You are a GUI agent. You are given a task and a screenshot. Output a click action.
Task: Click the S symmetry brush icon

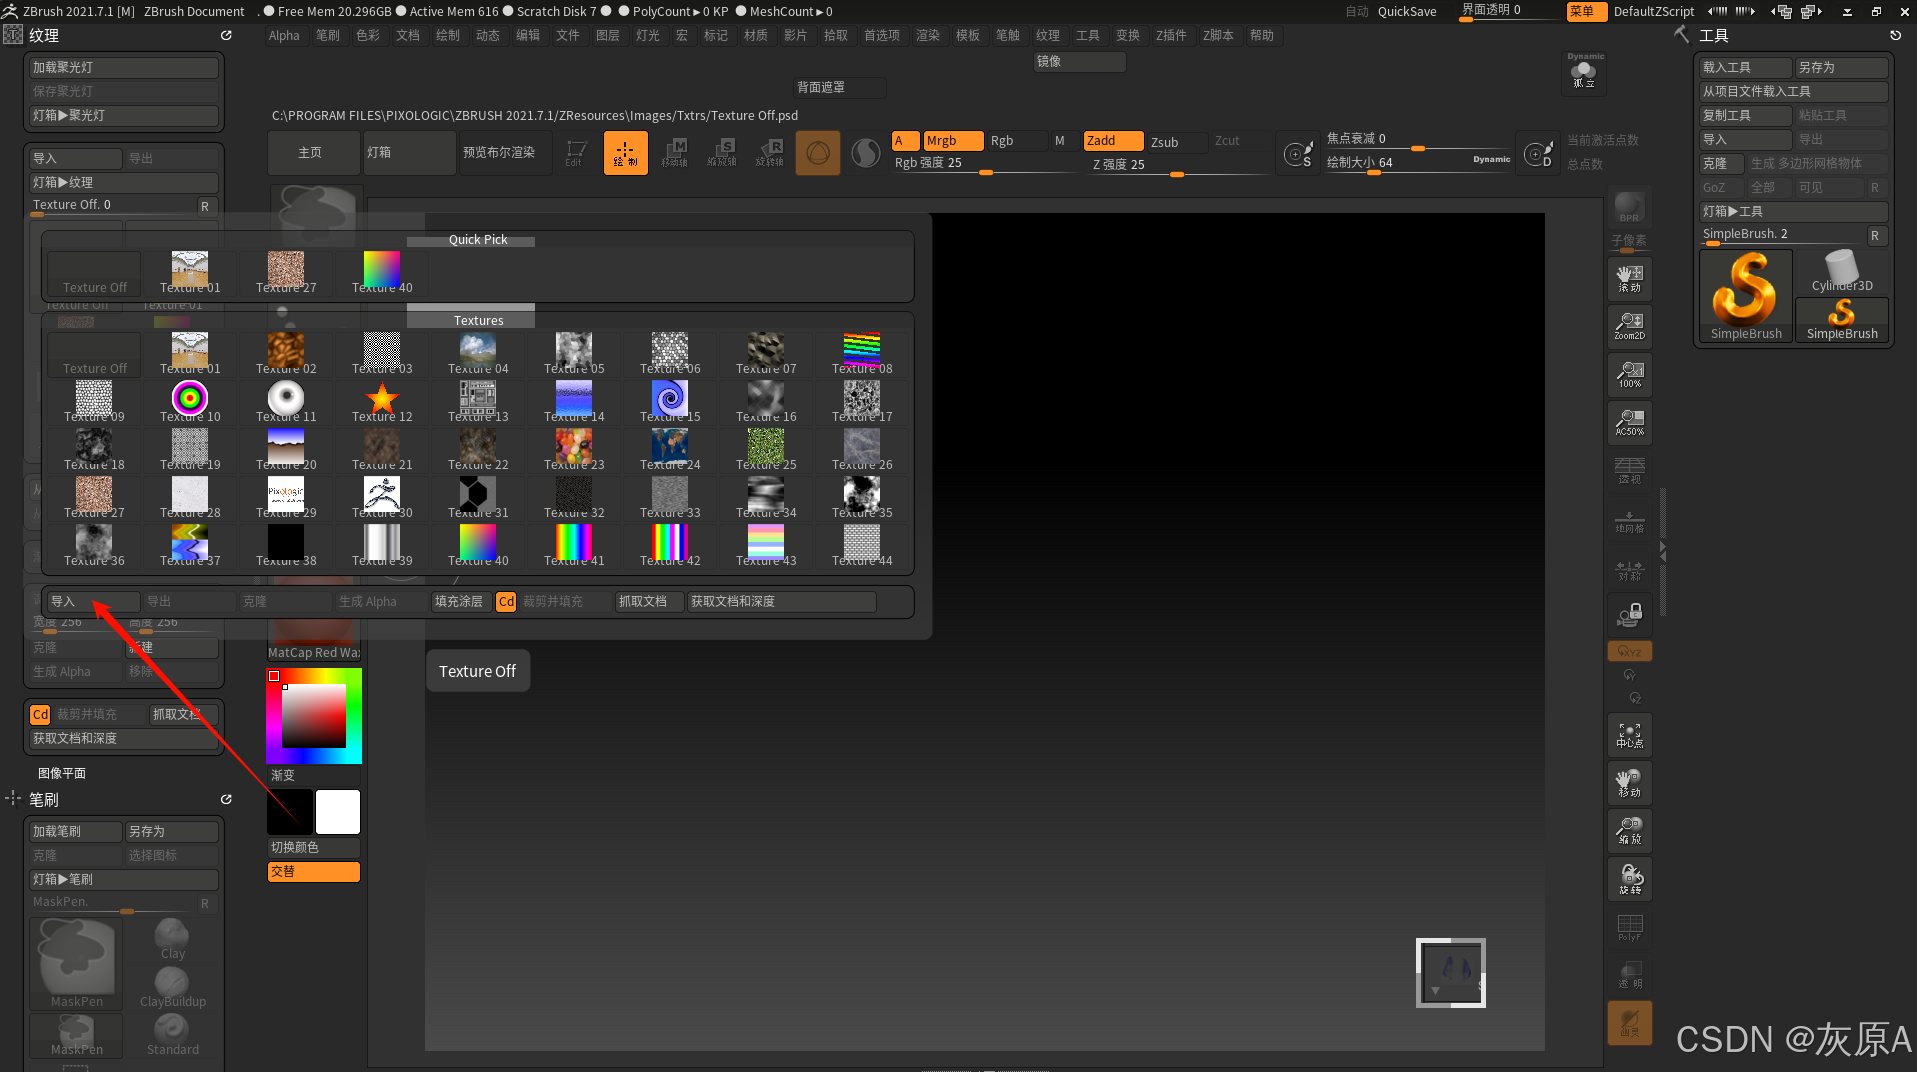point(1298,154)
